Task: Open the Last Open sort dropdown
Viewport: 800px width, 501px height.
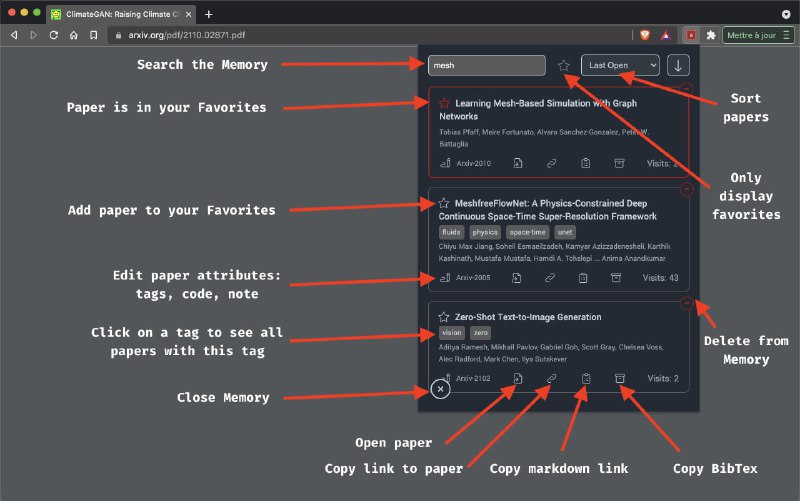Action: tap(620, 65)
